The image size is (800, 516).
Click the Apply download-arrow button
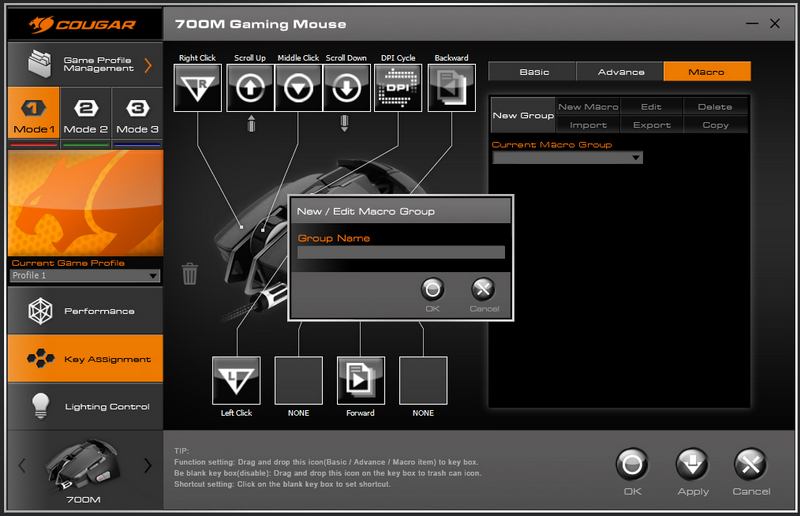(x=692, y=465)
